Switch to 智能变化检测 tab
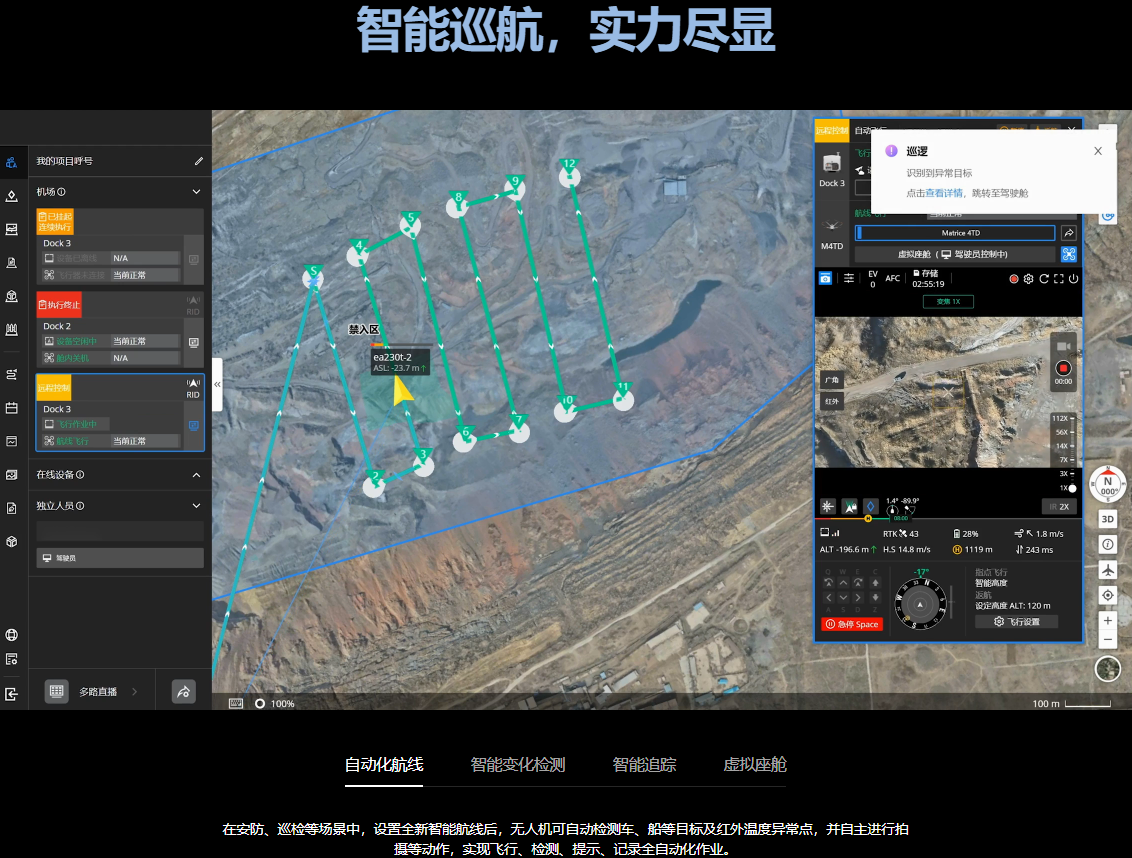Image resolution: width=1132 pixels, height=858 pixels. 517,765
